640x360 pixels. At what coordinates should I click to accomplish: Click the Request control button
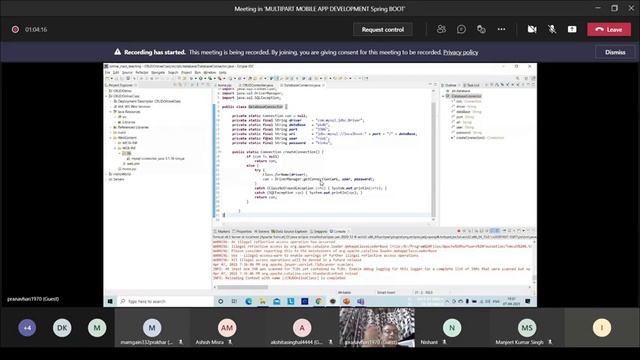coord(382,29)
